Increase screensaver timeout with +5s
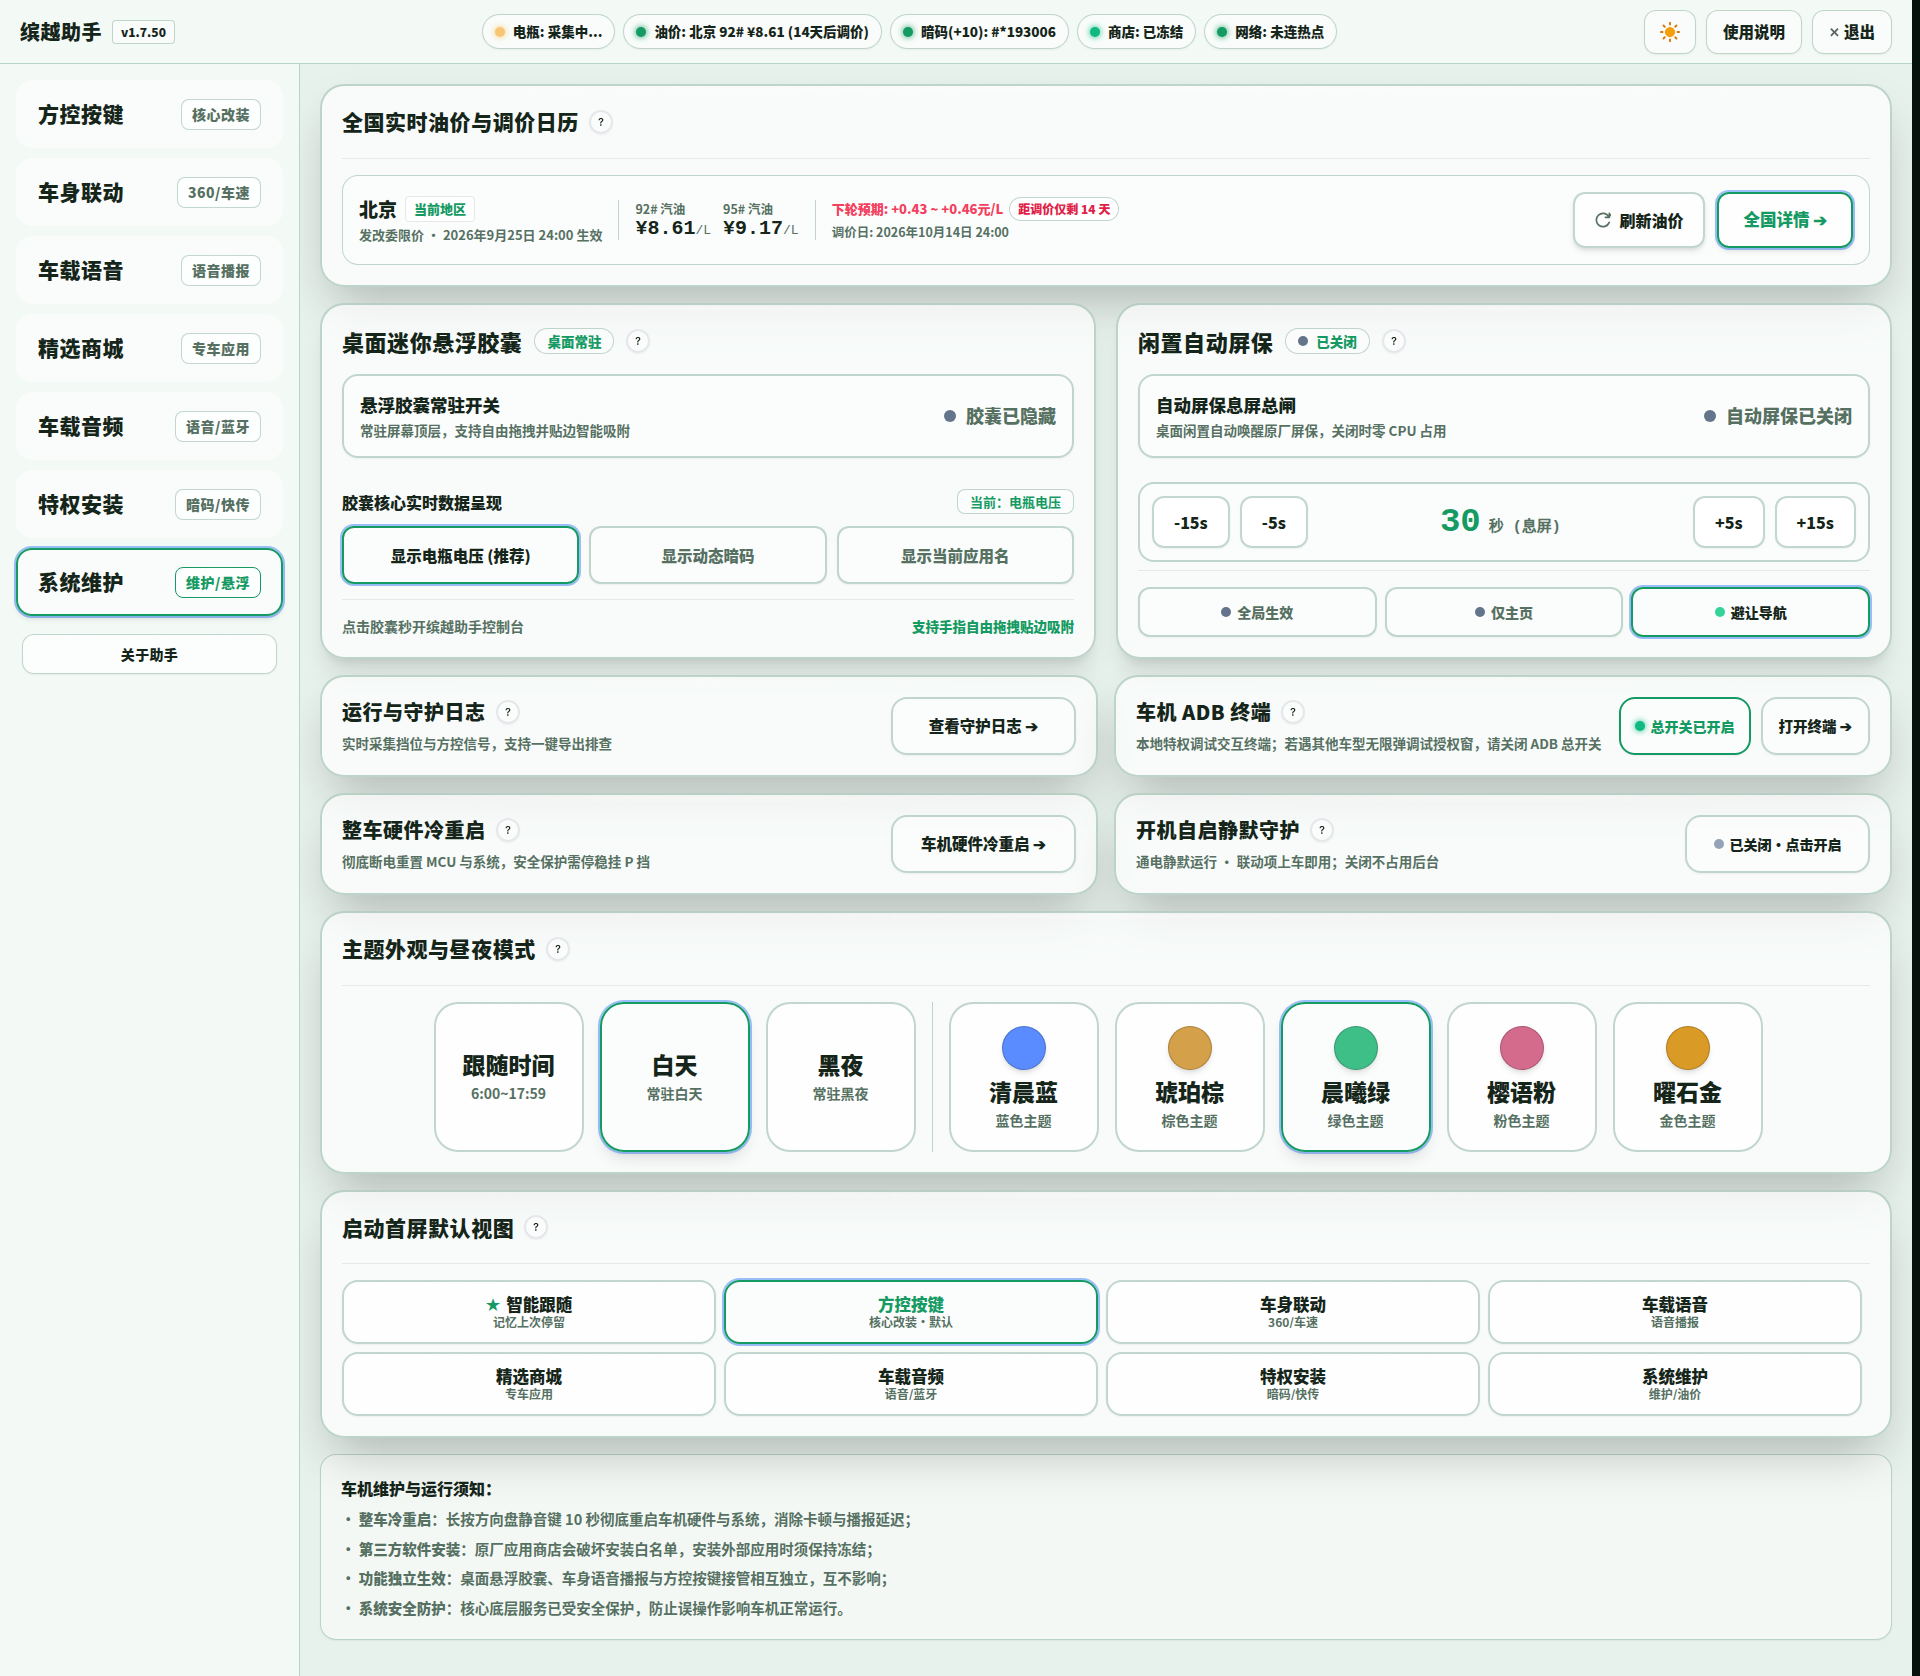The width and height of the screenshot is (1920, 1676). (1728, 522)
